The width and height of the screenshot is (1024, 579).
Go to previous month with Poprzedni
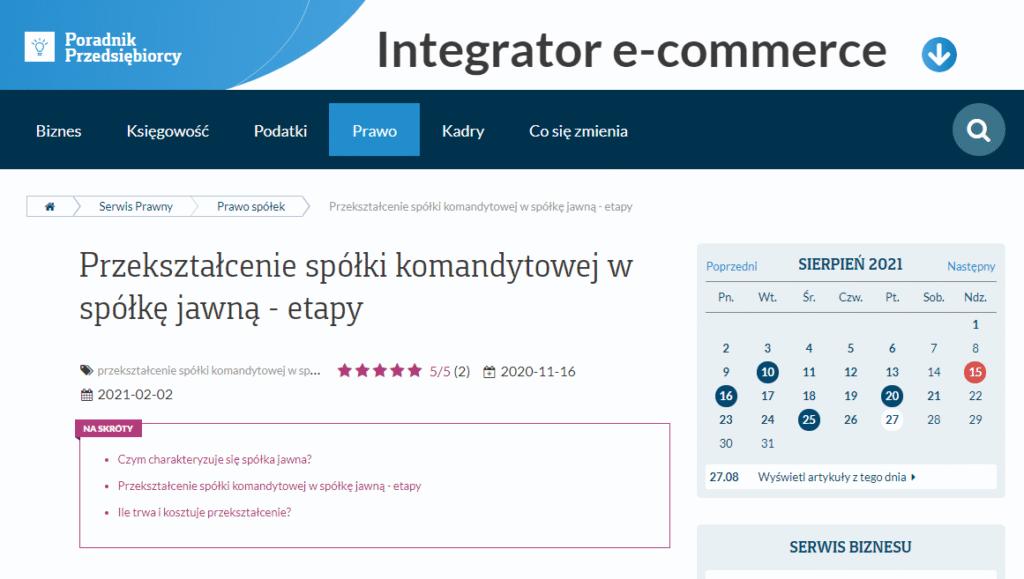(731, 266)
